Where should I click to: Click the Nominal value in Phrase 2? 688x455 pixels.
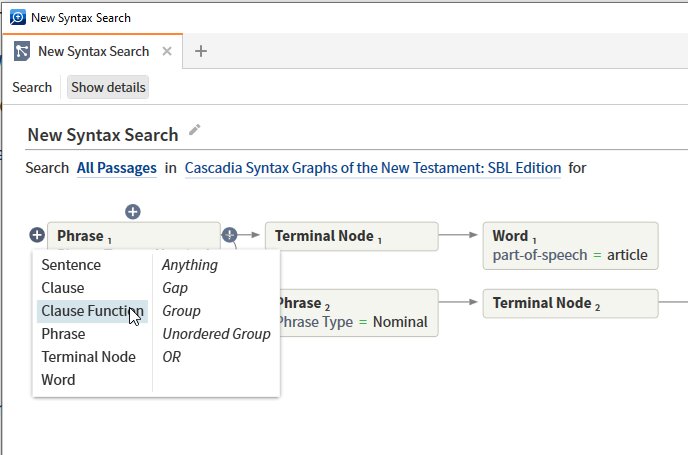point(400,322)
